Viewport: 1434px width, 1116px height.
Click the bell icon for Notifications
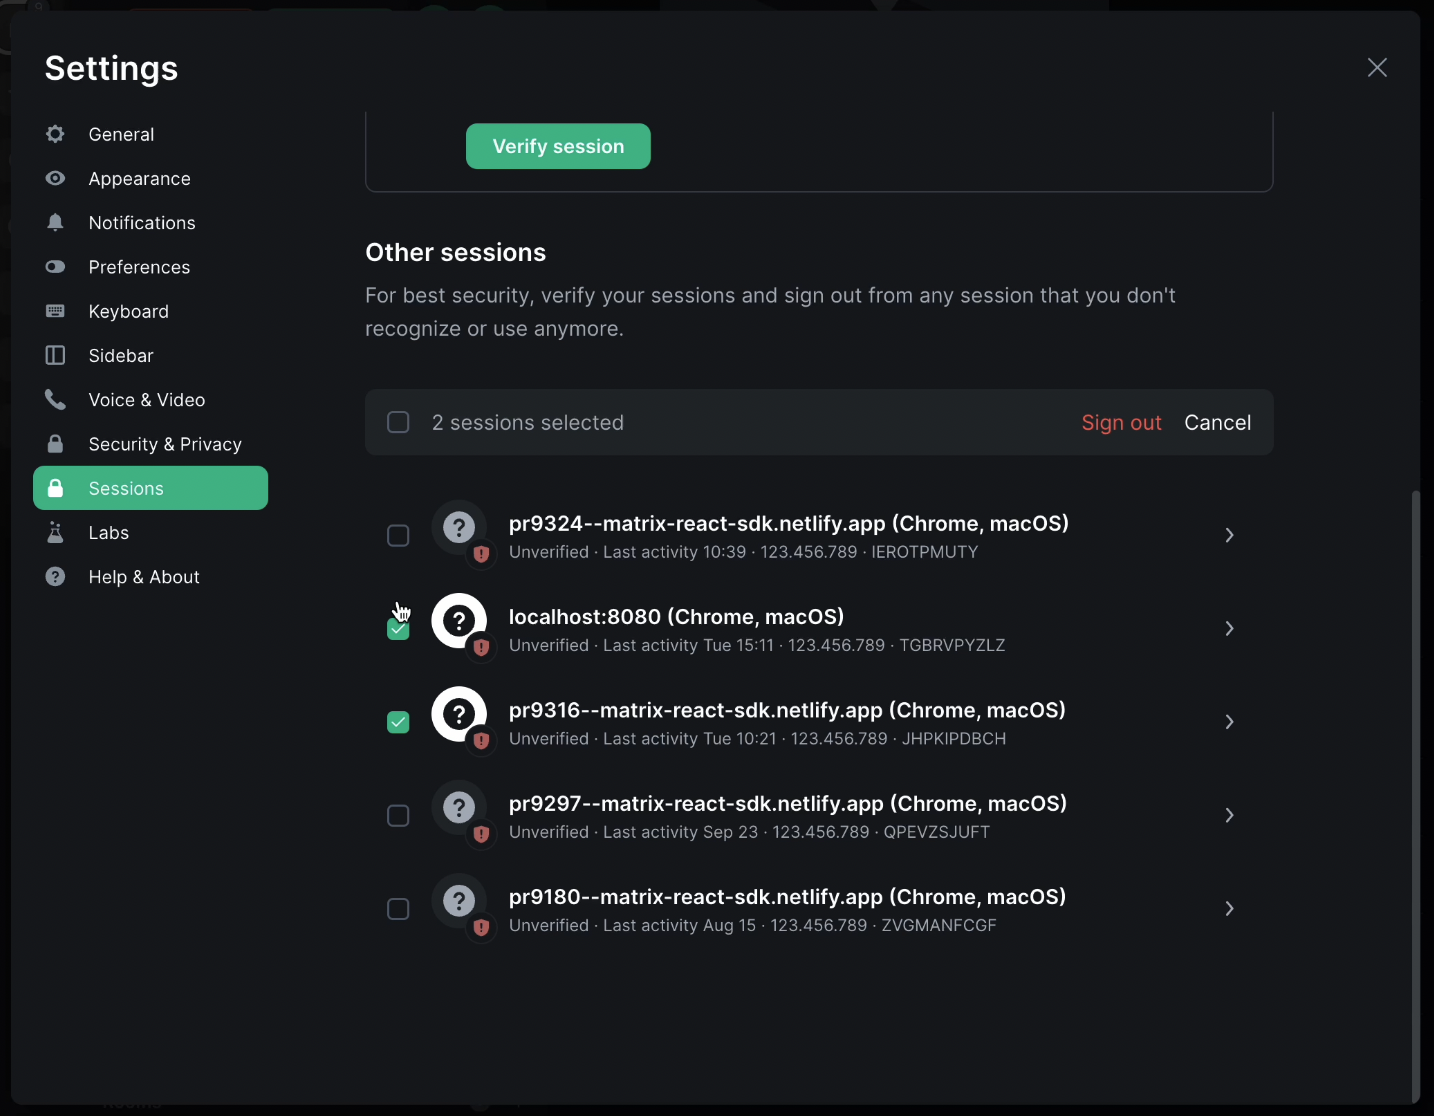[55, 222]
